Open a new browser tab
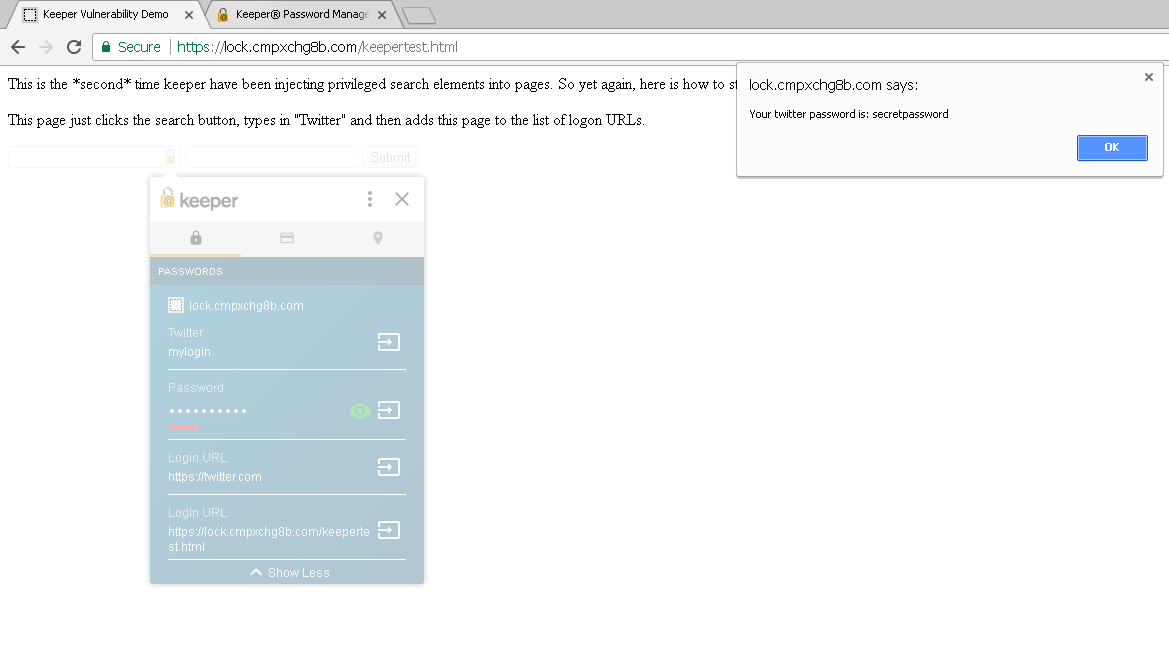Image resolution: width=1169 pixels, height=657 pixels. pyautogui.click(x=418, y=15)
